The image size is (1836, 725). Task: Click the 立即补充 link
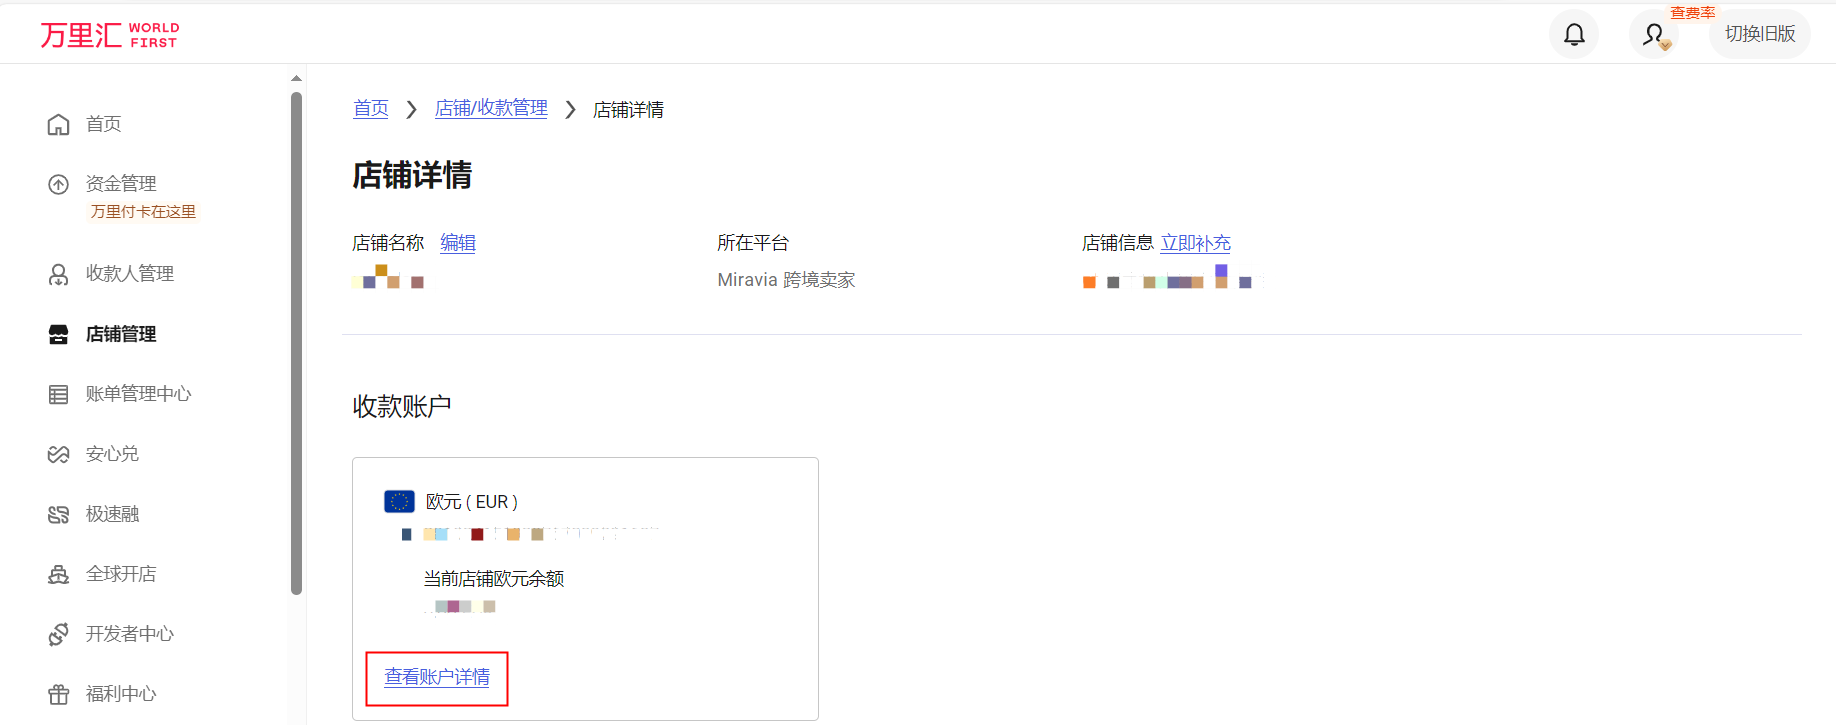(x=1195, y=243)
